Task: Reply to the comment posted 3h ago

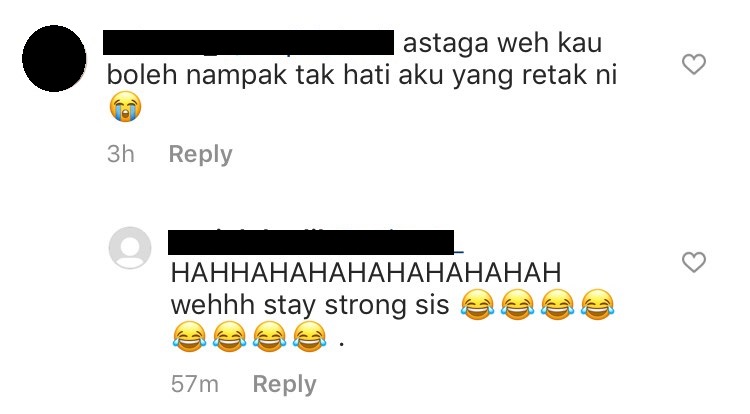Action: pos(200,154)
